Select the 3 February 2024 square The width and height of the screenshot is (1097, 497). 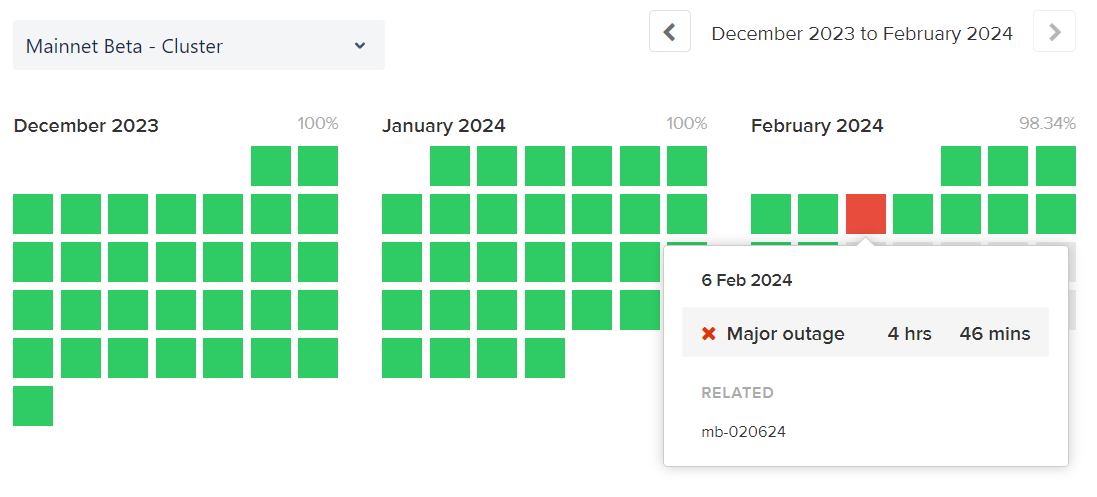click(x=1056, y=166)
